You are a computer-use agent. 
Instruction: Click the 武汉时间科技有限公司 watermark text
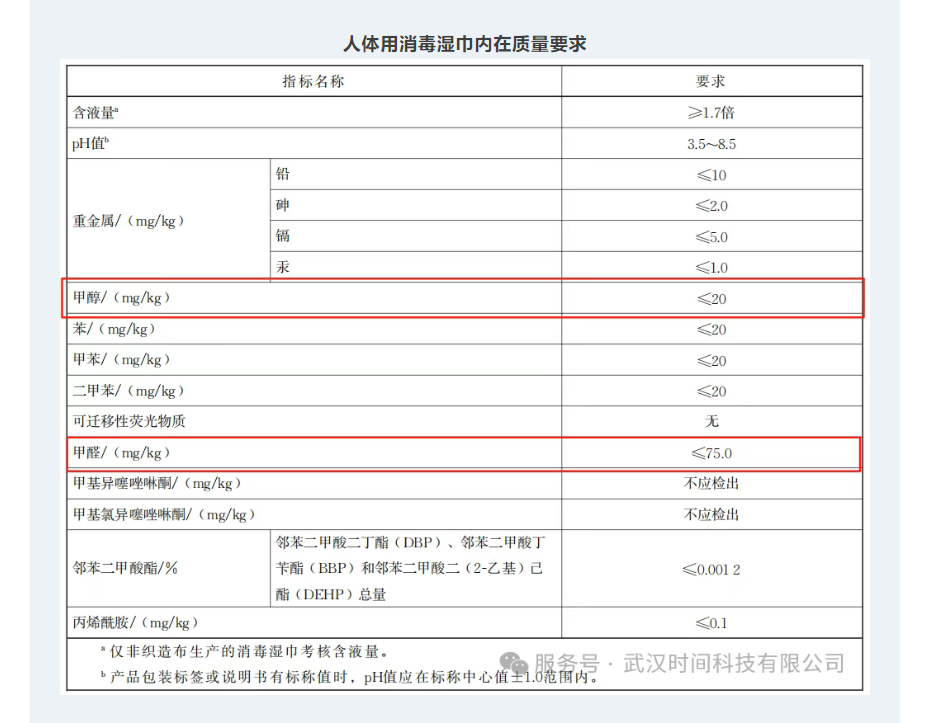coord(734,664)
